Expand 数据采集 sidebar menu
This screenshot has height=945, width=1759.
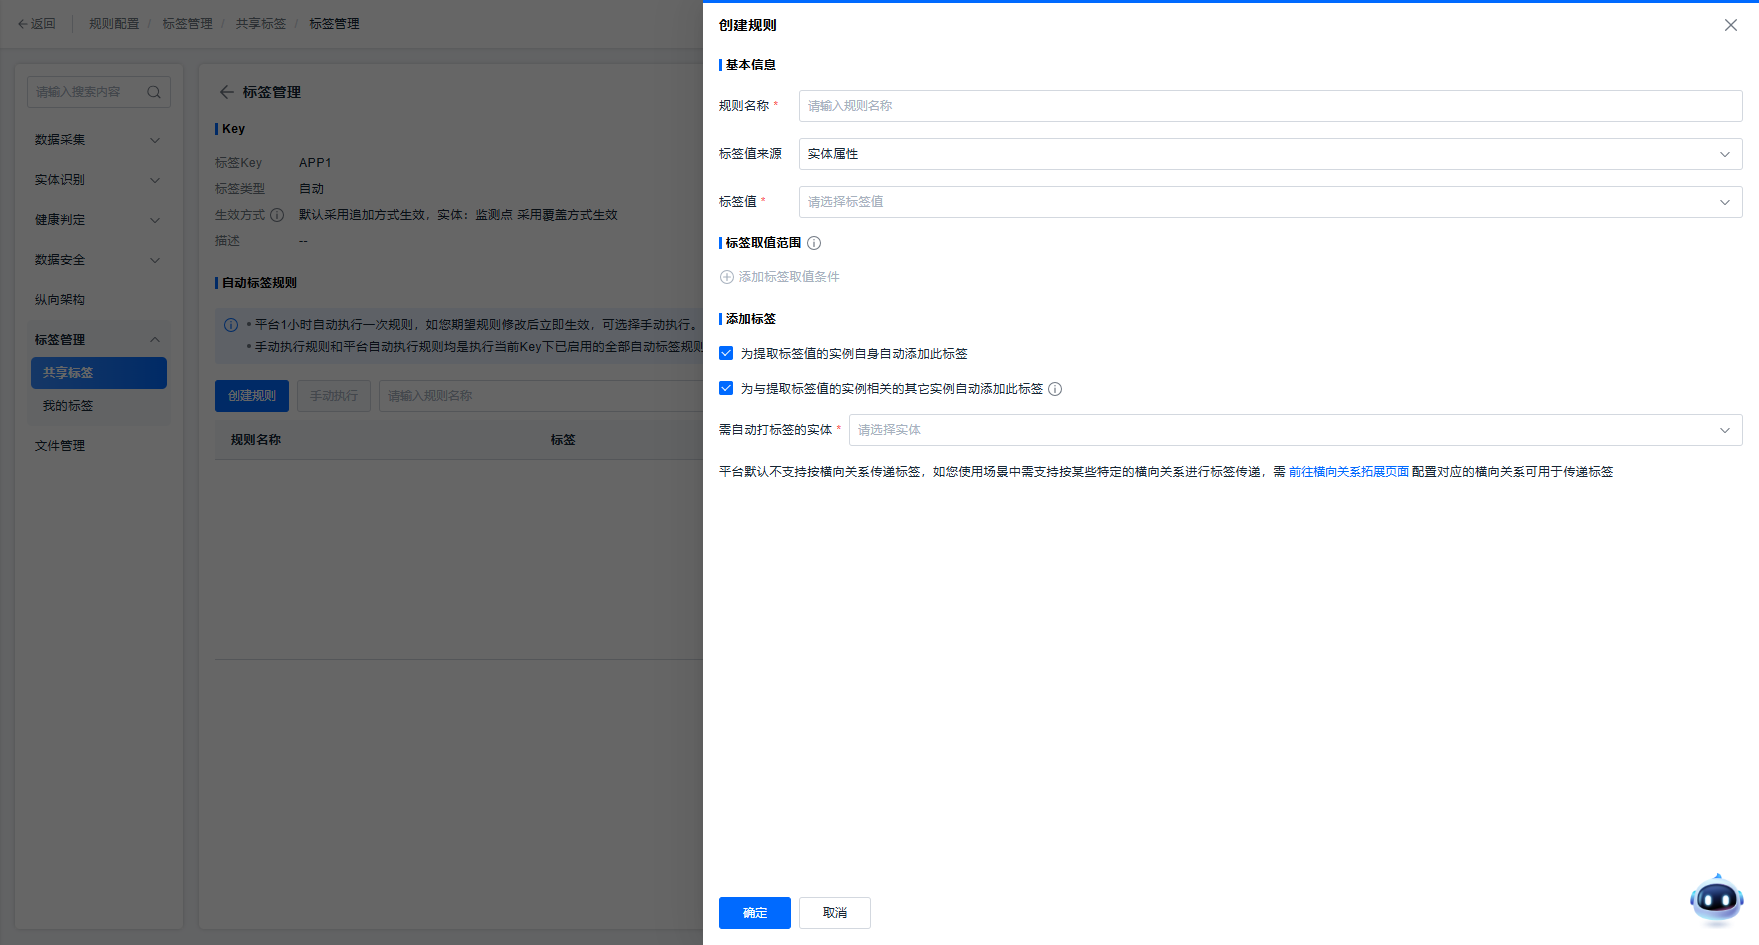(x=97, y=140)
